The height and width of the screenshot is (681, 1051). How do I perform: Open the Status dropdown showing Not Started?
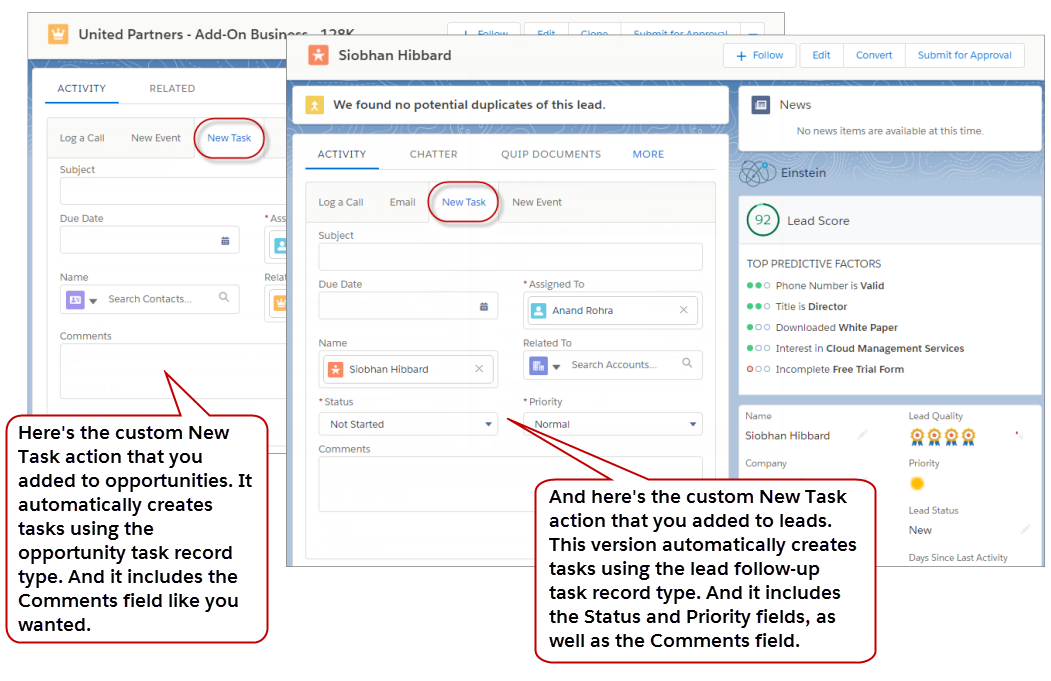408,424
